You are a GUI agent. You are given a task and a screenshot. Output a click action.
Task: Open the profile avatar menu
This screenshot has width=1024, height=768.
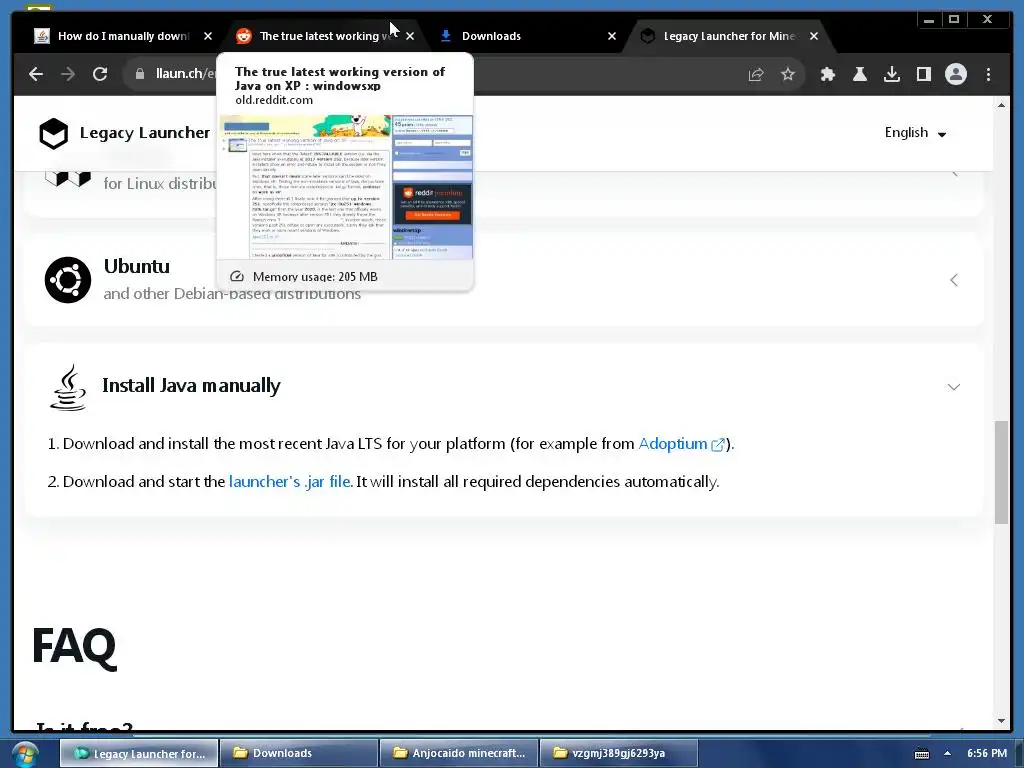pyautogui.click(x=955, y=74)
